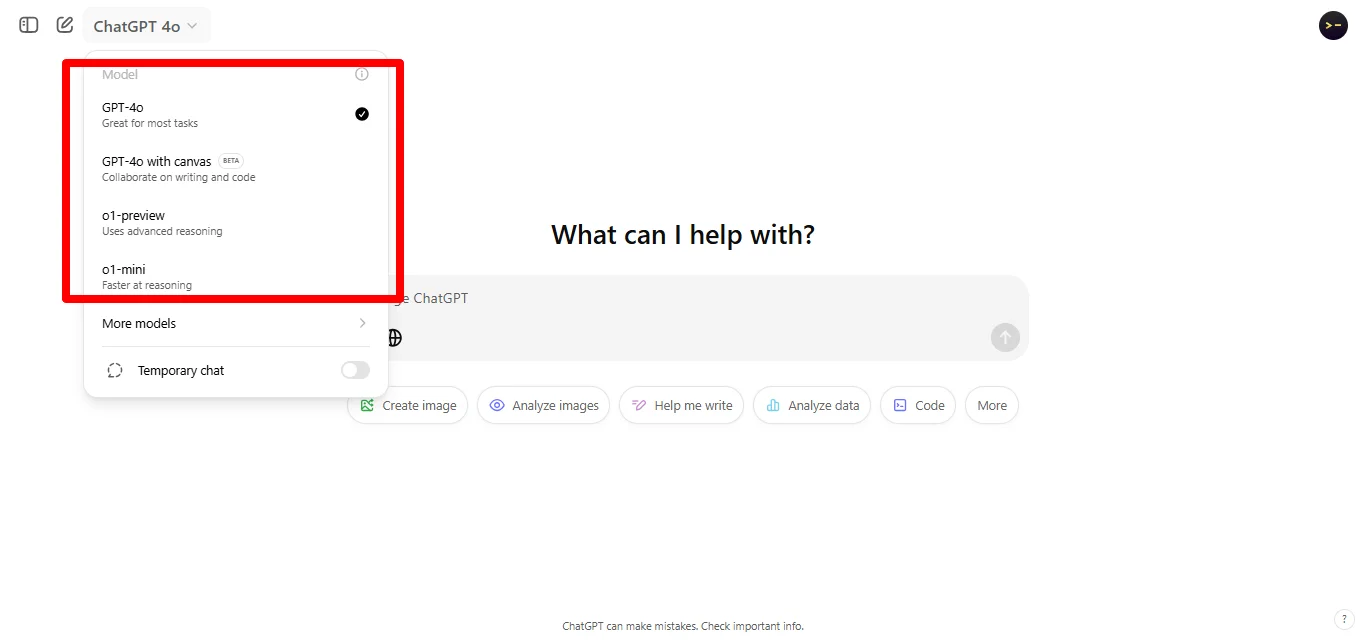Enable the Temporary chat switch
The height and width of the screenshot is (641, 1366).
pyautogui.click(x=355, y=371)
